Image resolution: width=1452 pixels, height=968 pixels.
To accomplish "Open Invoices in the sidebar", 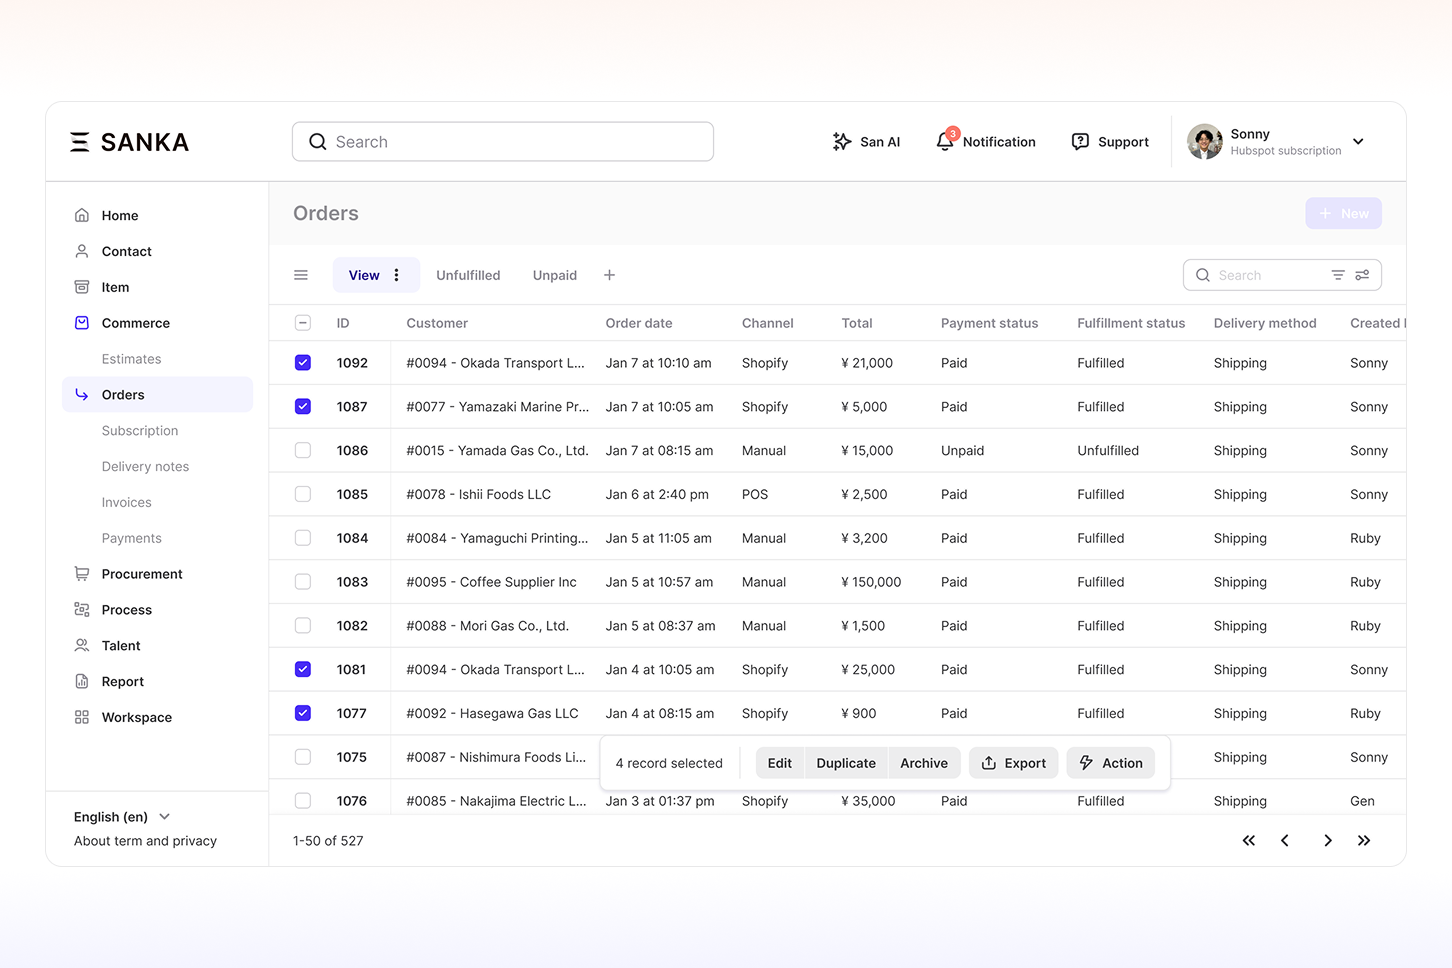I will (x=127, y=503).
